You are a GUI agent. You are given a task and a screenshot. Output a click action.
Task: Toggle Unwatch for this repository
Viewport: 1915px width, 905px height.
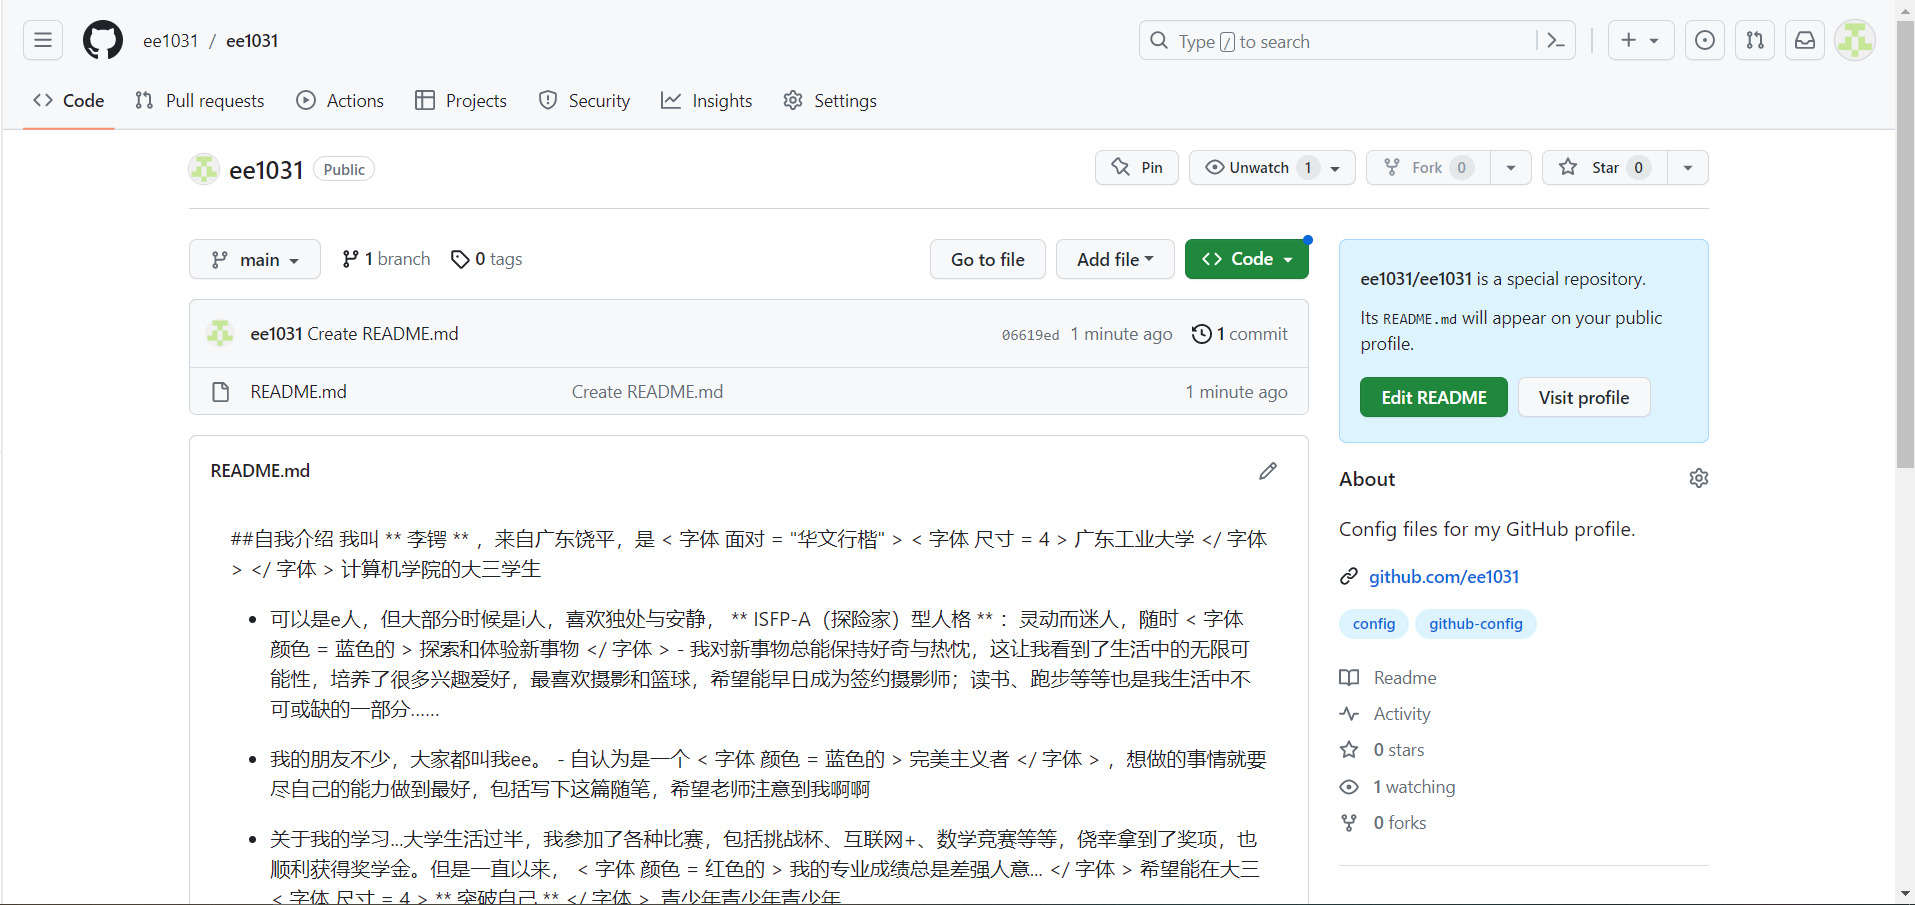pos(1272,168)
